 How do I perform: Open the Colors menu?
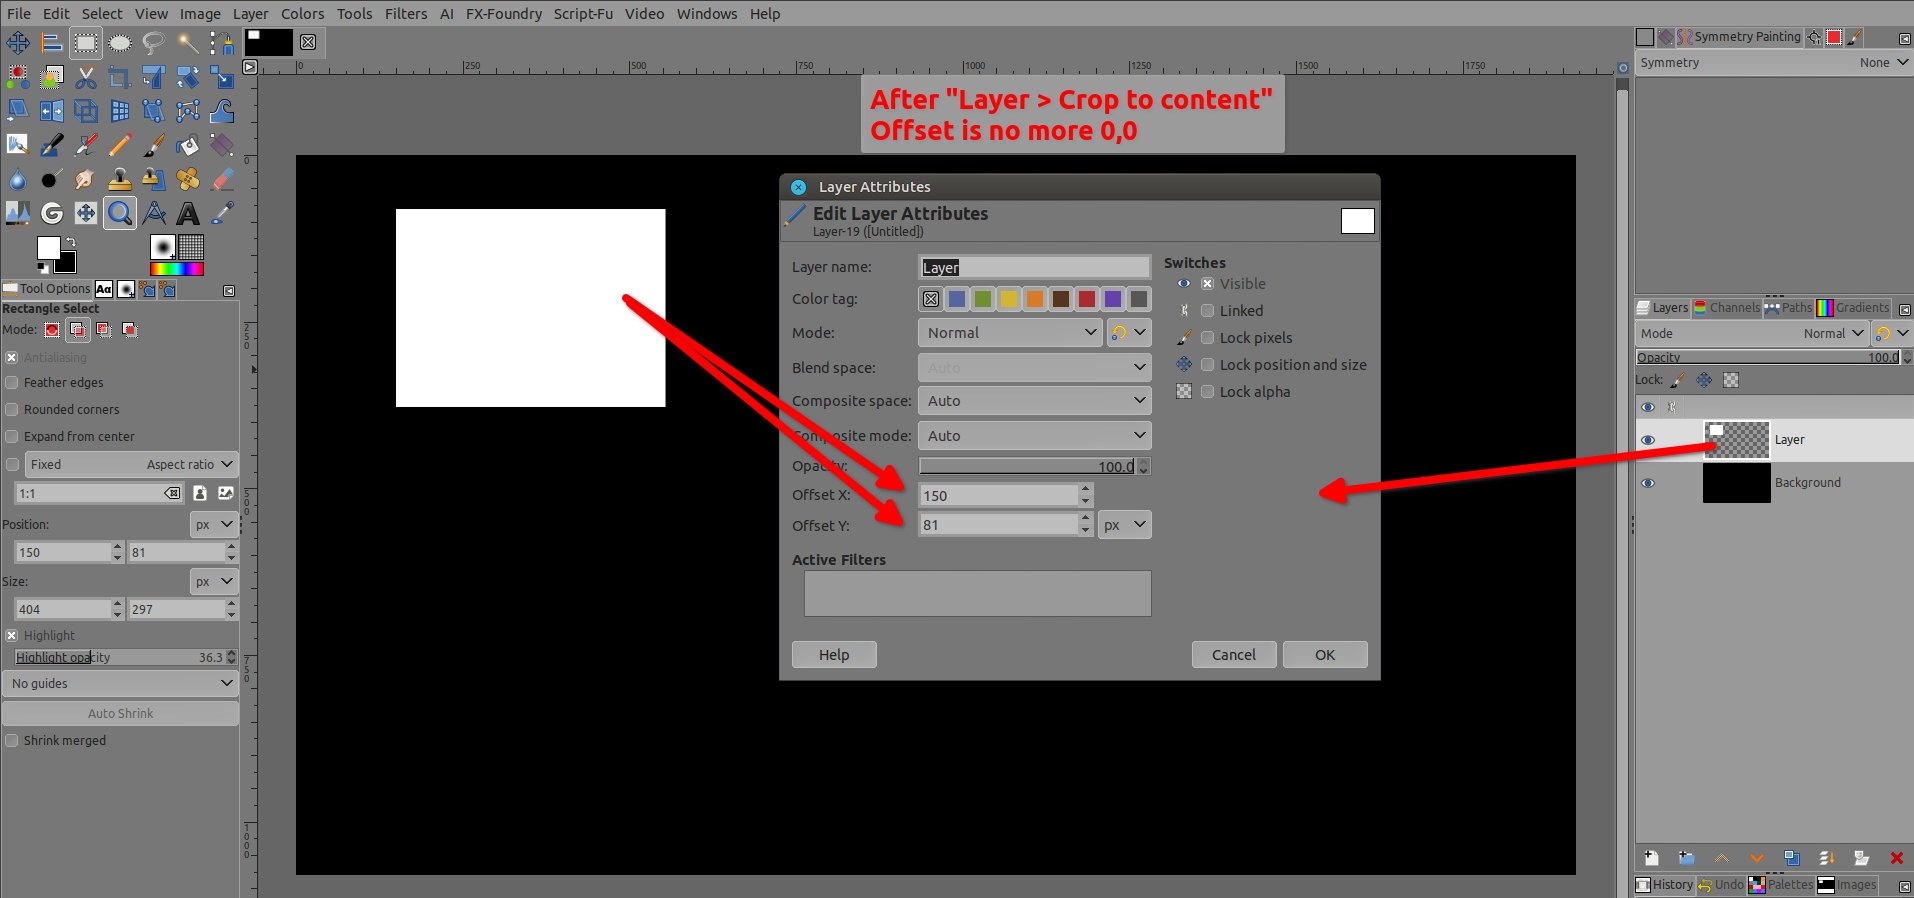pyautogui.click(x=302, y=14)
